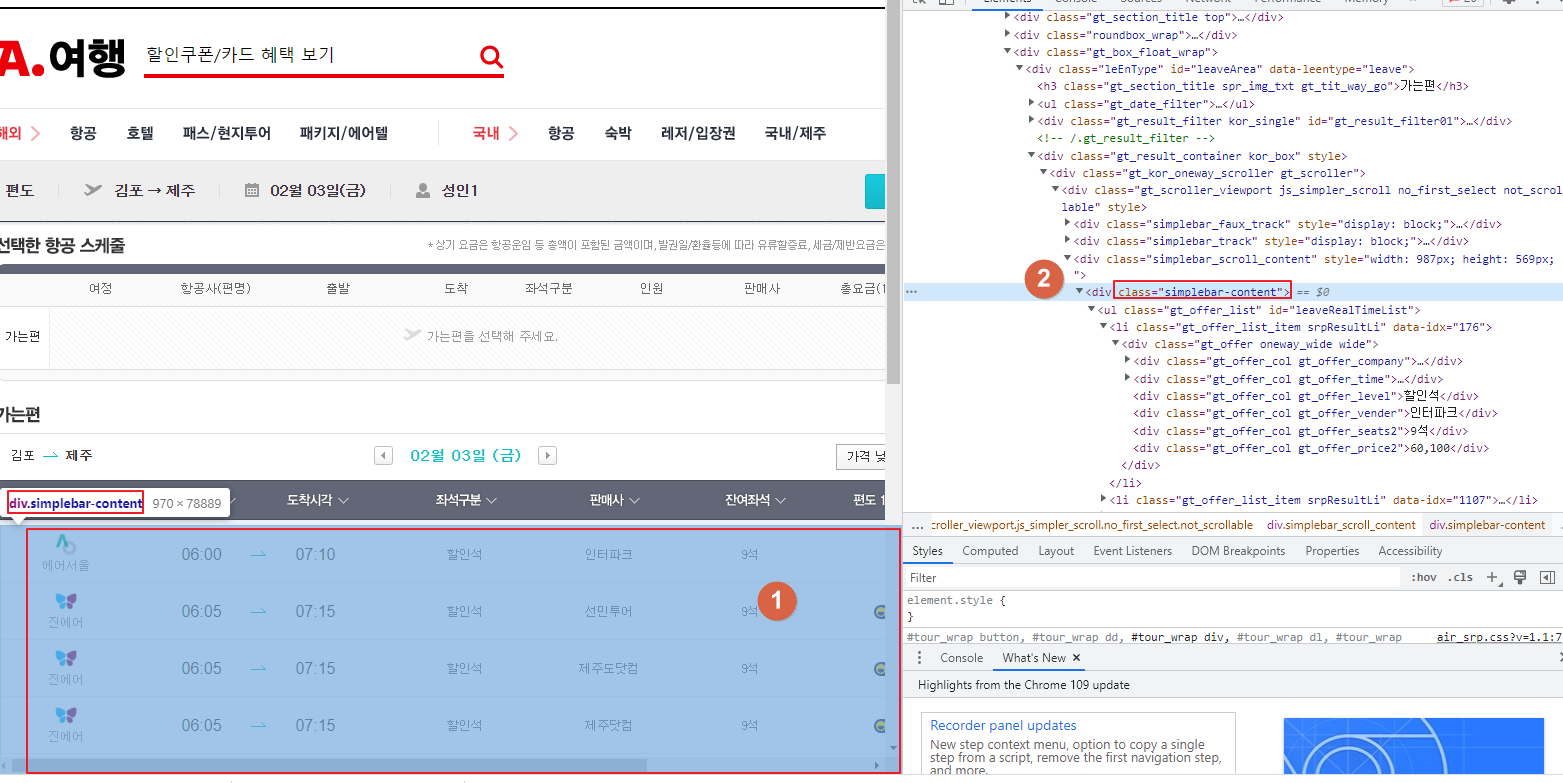Open 국내/제주 menu item
The width and height of the screenshot is (1563, 783).
click(x=795, y=133)
